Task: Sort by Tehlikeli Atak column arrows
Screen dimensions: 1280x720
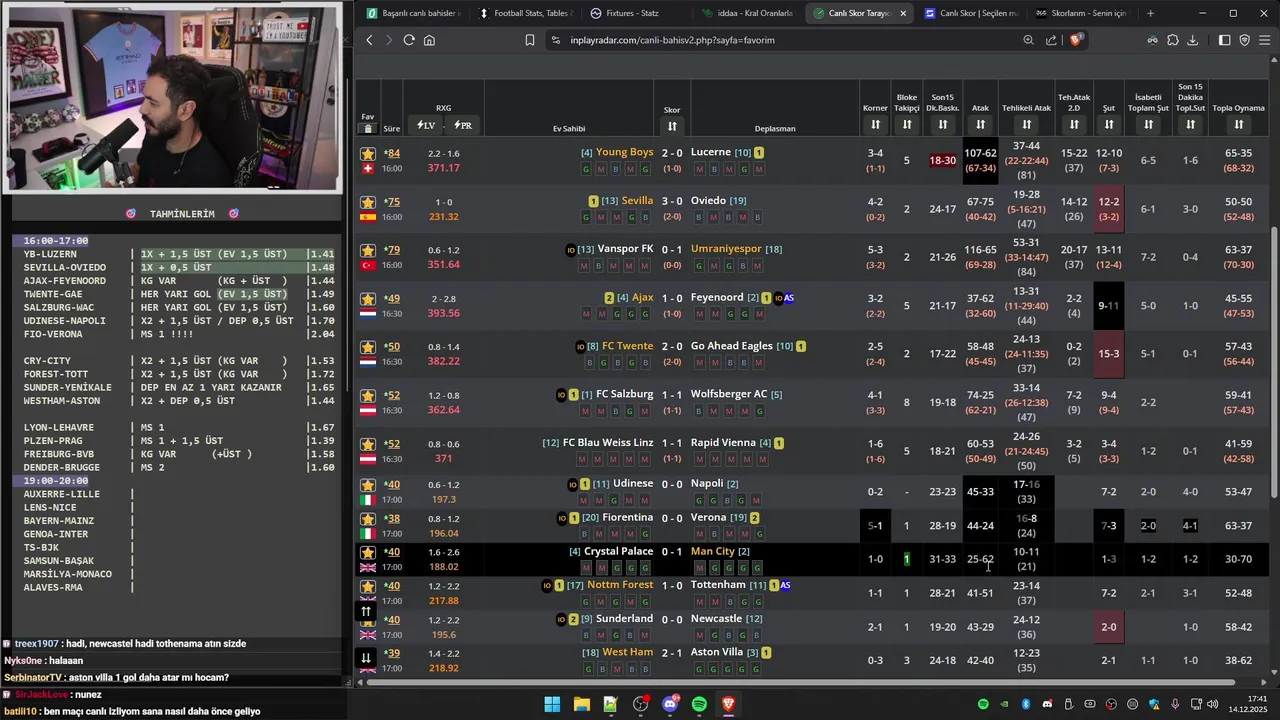Action: tap(1026, 124)
